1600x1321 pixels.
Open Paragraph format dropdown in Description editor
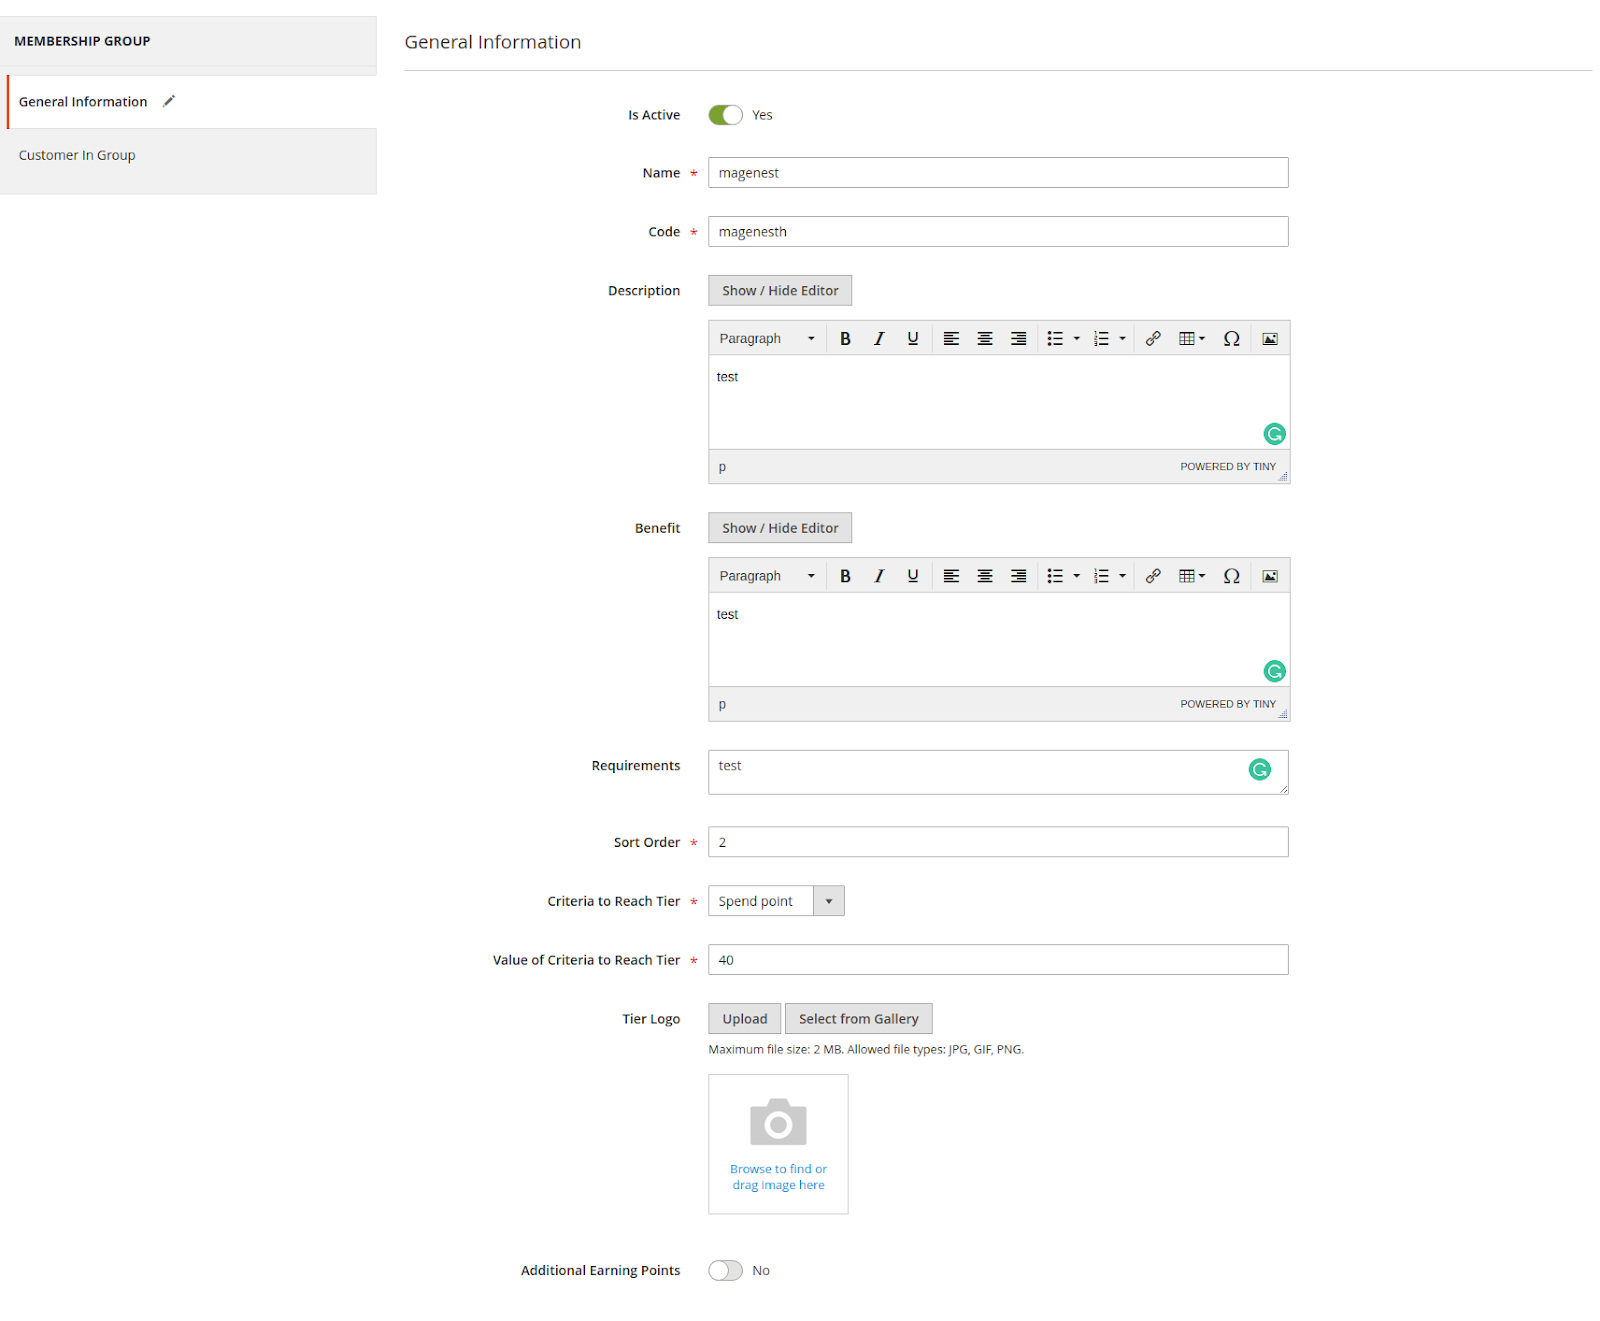pos(766,339)
